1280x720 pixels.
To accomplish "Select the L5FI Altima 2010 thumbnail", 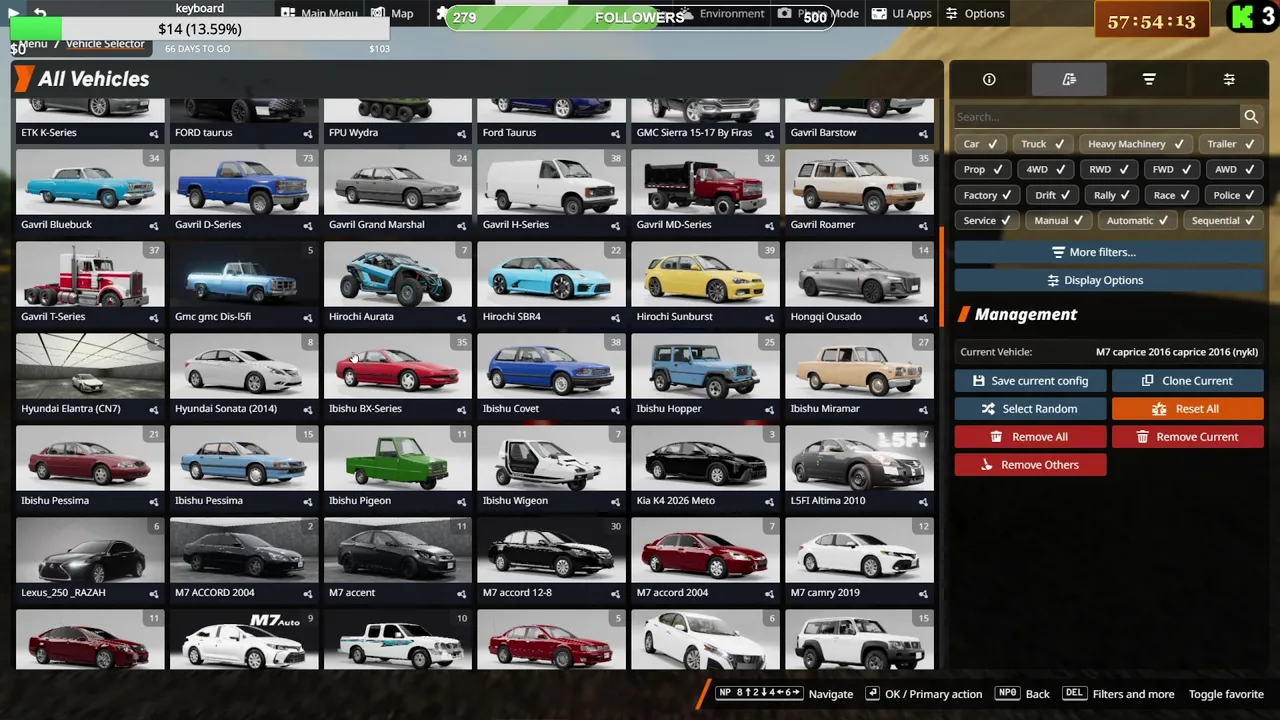I will pos(859,459).
